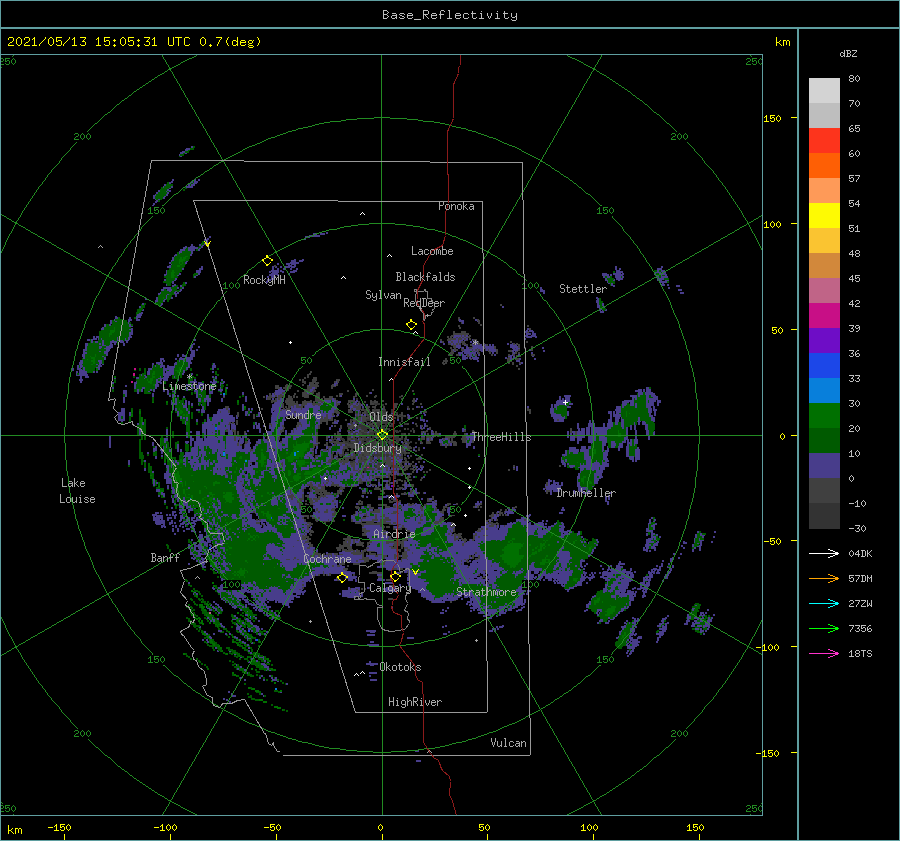Click the Lake Louise label
This screenshot has width=900, height=841.
pos(77,491)
